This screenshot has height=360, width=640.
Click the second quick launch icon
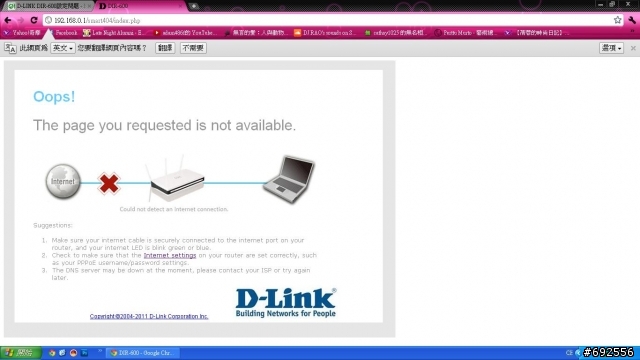(62, 353)
